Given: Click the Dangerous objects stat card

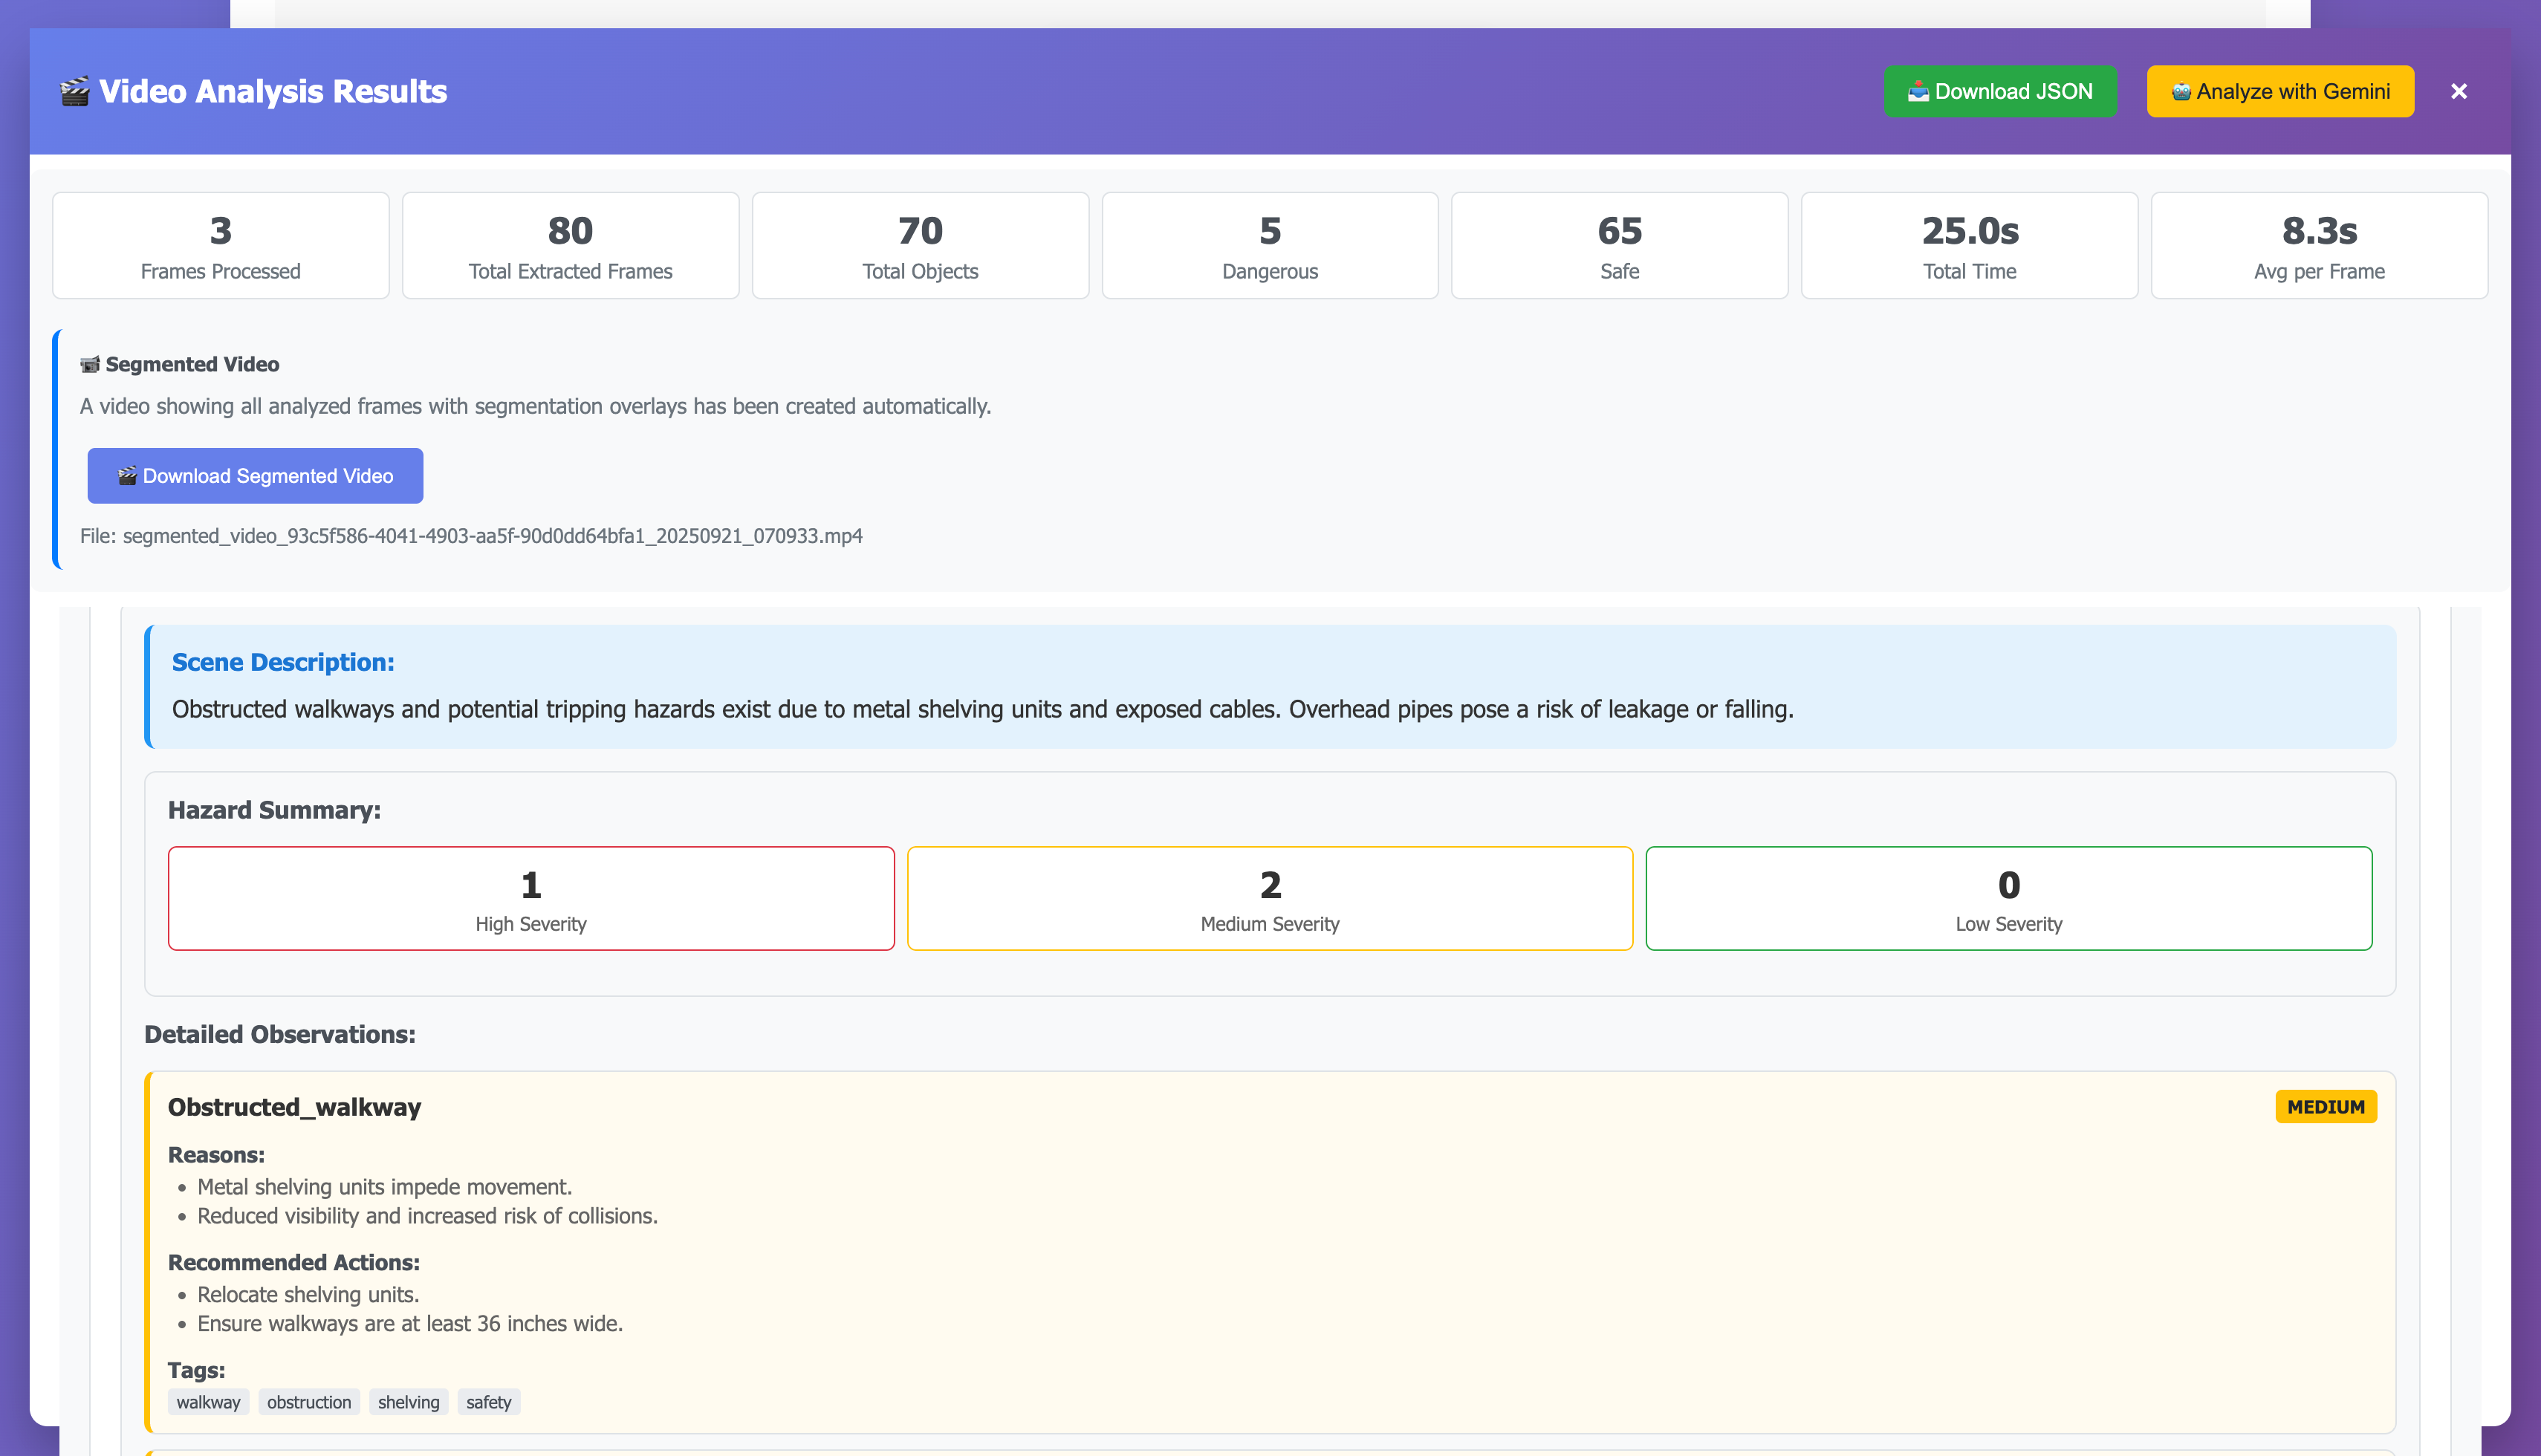Looking at the screenshot, I should 1269,246.
